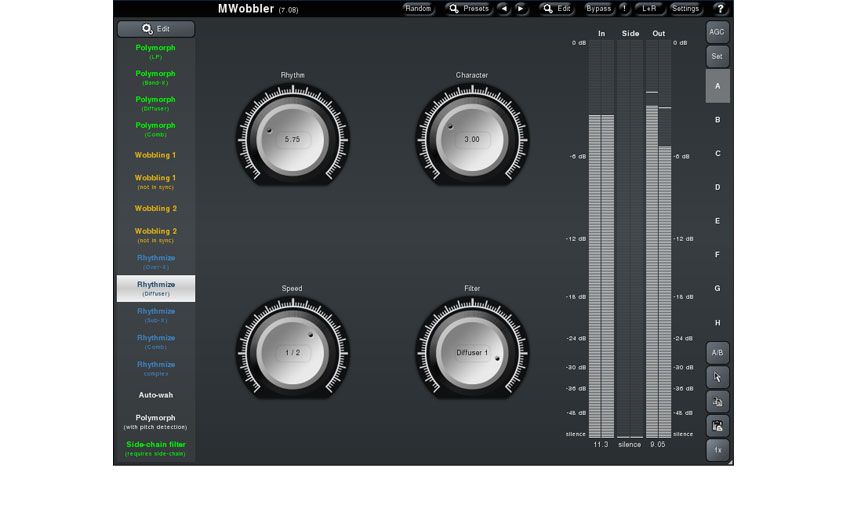The height and width of the screenshot is (505, 850).
Task: Toggle the A/B comparison button
Action: tap(717, 353)
